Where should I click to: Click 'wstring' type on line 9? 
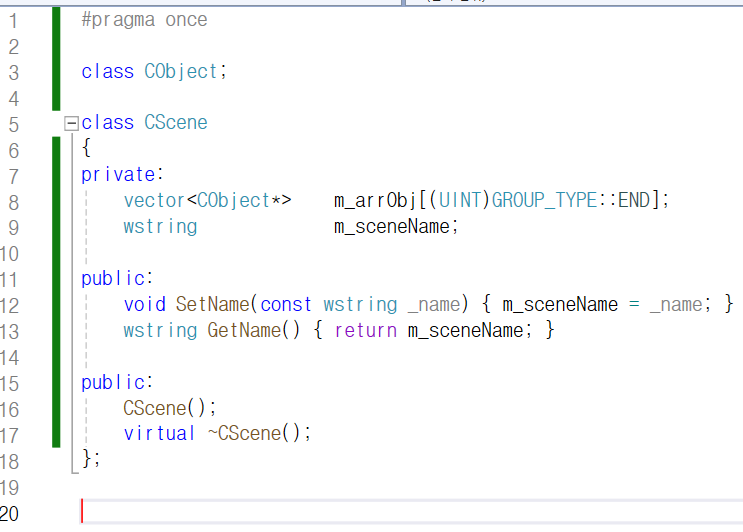(160, 227)
